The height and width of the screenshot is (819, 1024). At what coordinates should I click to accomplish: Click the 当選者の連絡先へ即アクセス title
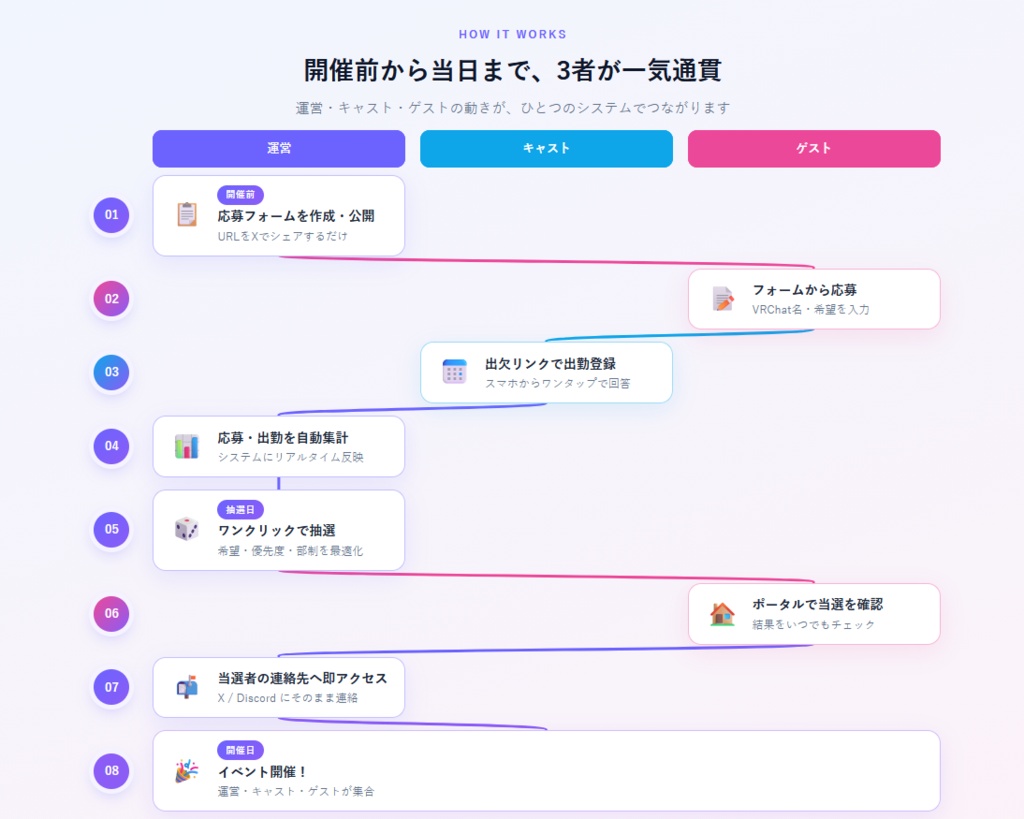[302, 679]
